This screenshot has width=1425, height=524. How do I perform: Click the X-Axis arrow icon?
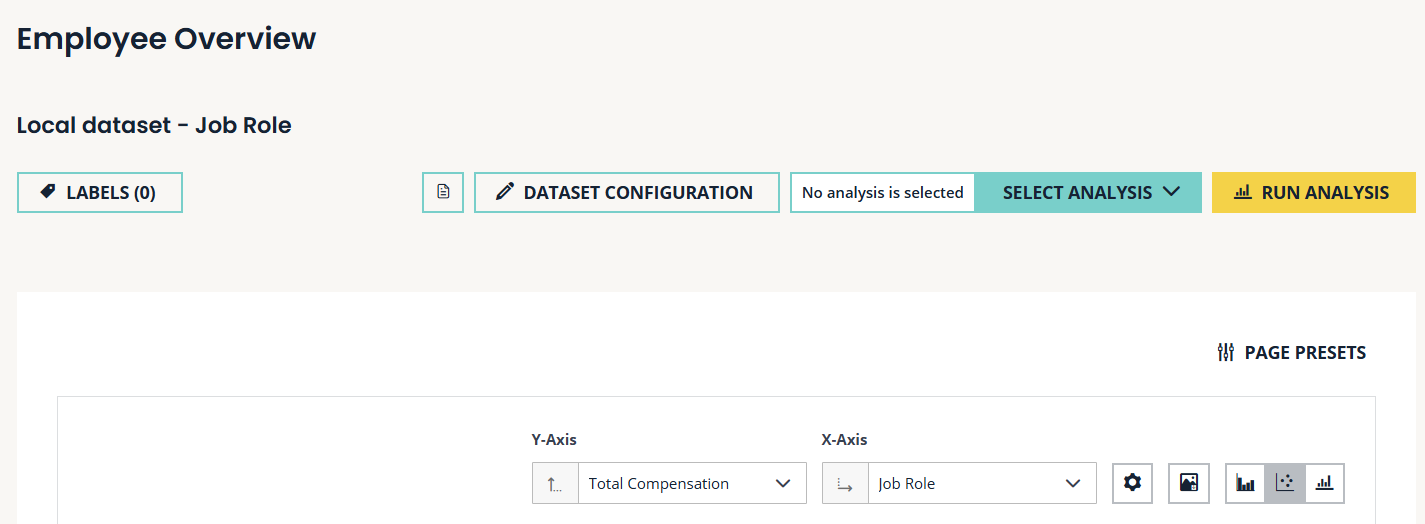(845, 484)
